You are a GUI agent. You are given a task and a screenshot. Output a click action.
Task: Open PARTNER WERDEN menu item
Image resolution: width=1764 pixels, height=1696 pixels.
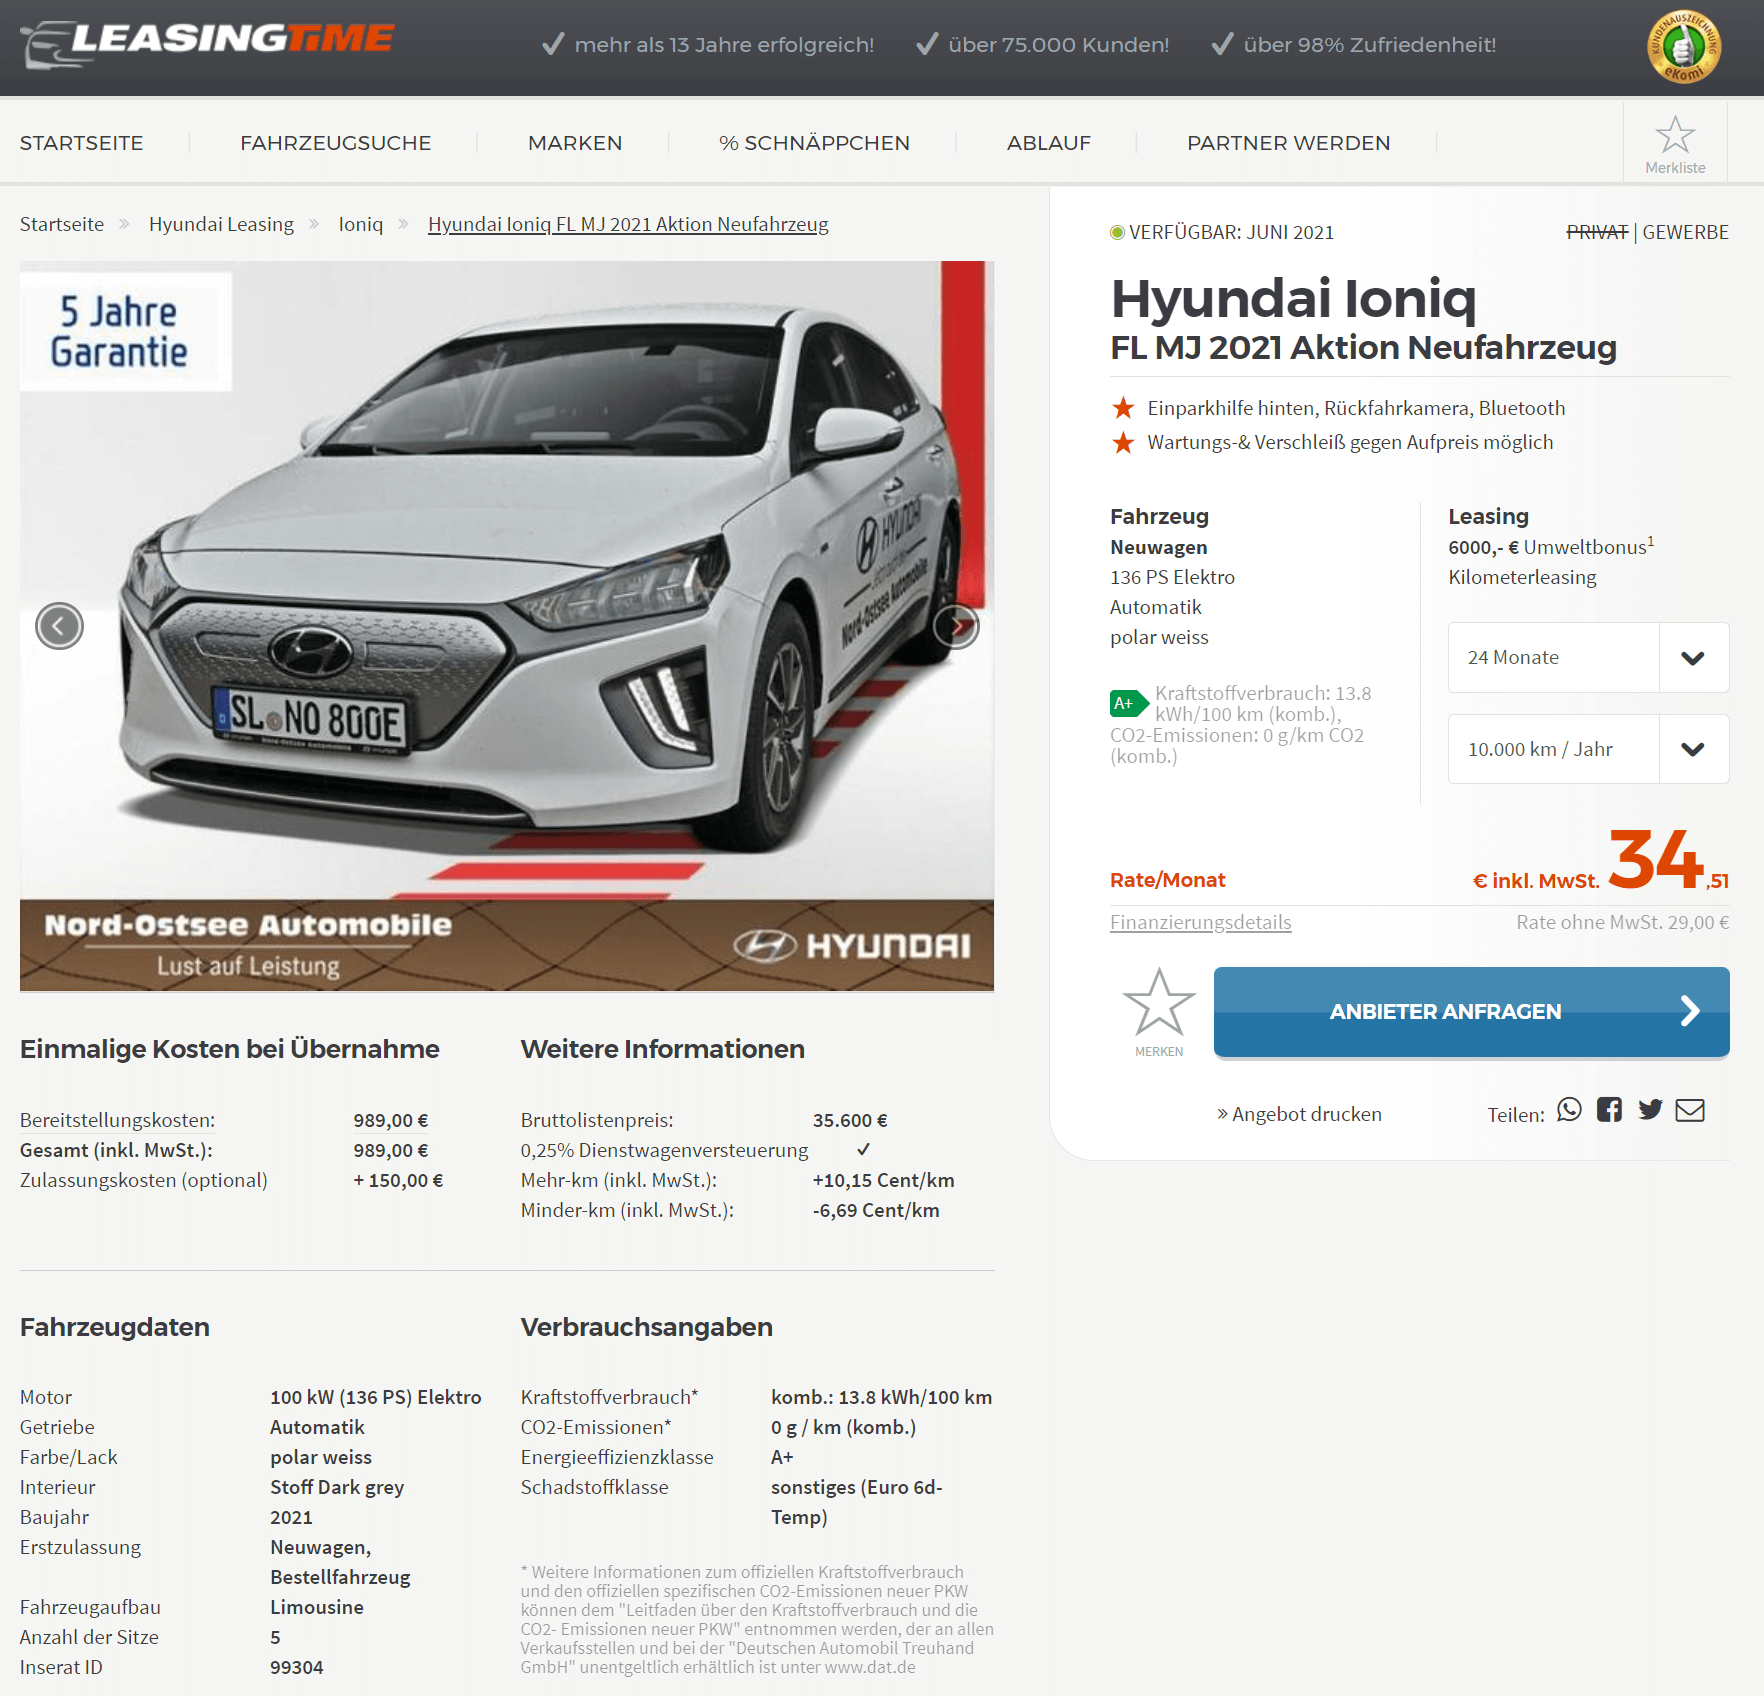pyautogui.click(x=1289, y=143)
